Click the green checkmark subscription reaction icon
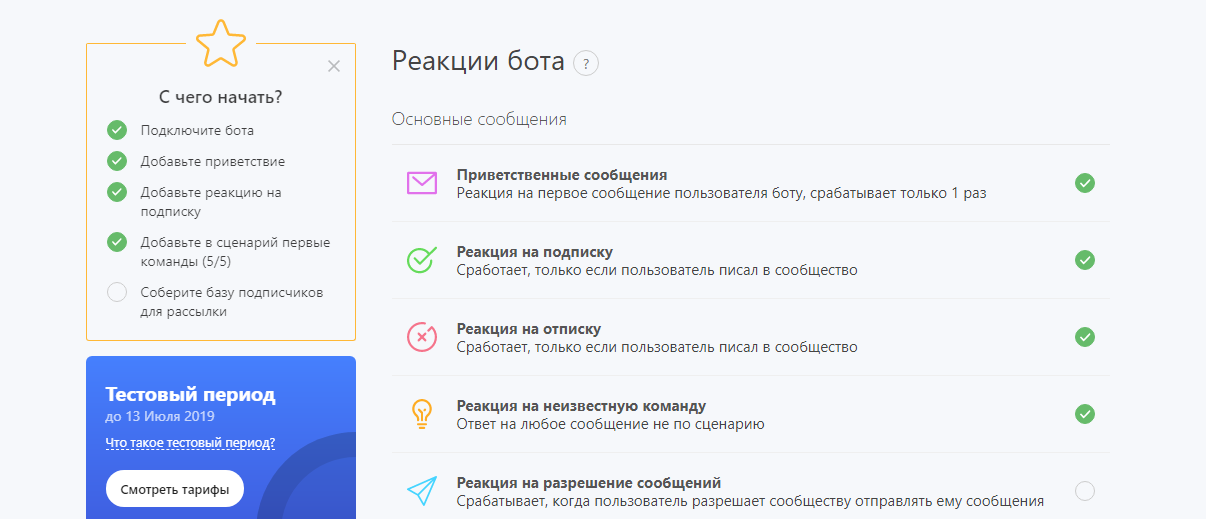Screen dimensions: 1206x519 [421, 260]
